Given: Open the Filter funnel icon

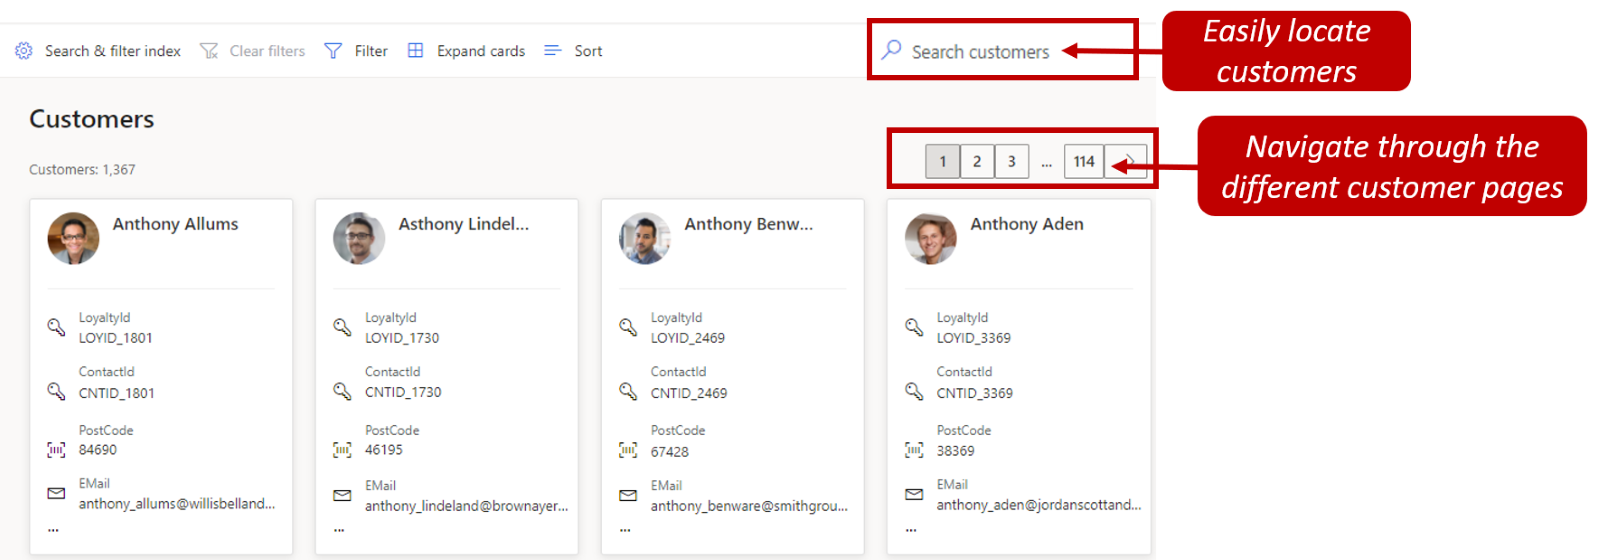Looking at the screenshot, I should click(x=333, y=51).
